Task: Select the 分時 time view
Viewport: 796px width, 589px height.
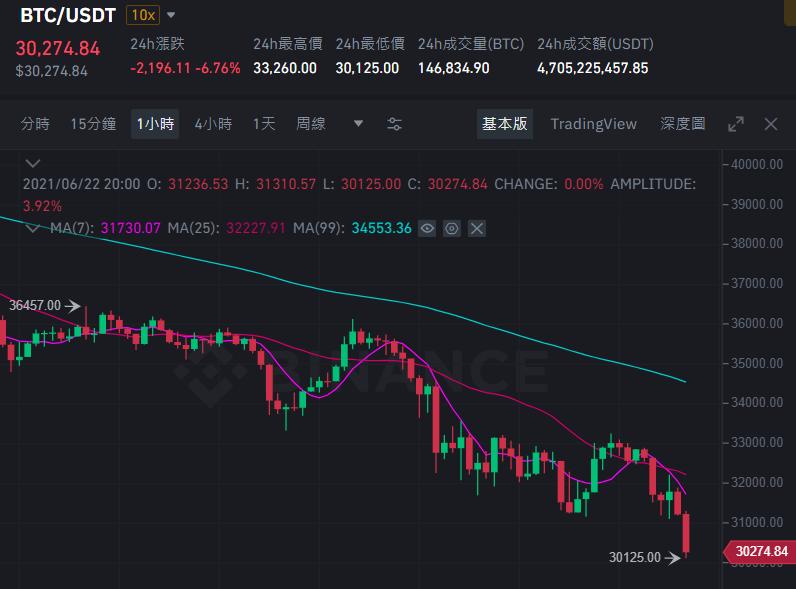Action: pyautogui.click(x=35, y=124)
